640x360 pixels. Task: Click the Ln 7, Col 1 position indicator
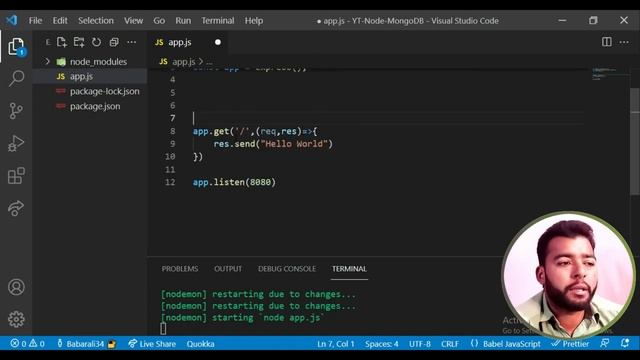336,344
